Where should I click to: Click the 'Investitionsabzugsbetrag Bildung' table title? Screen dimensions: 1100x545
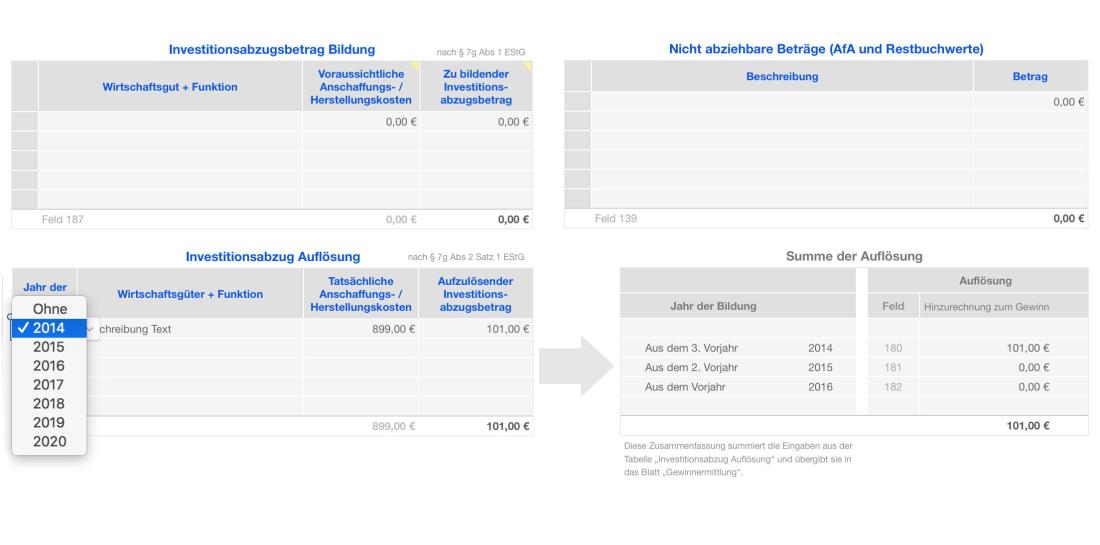[271, 49]
